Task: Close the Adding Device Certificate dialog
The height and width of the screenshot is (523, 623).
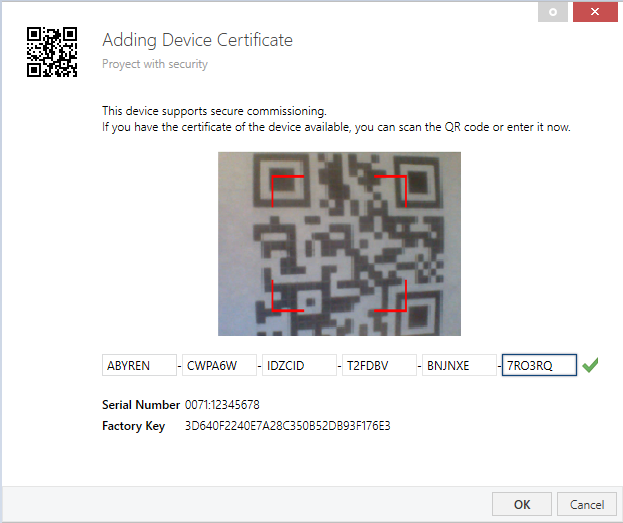Action: [x=595, y=12]
